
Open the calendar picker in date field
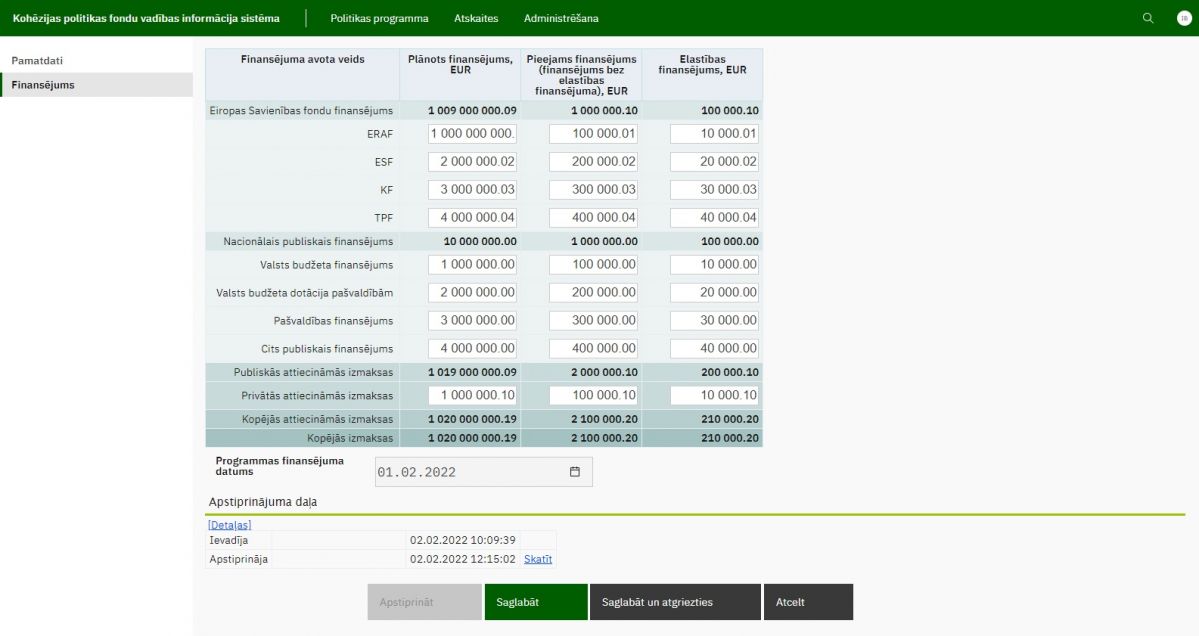coord(574,472)
